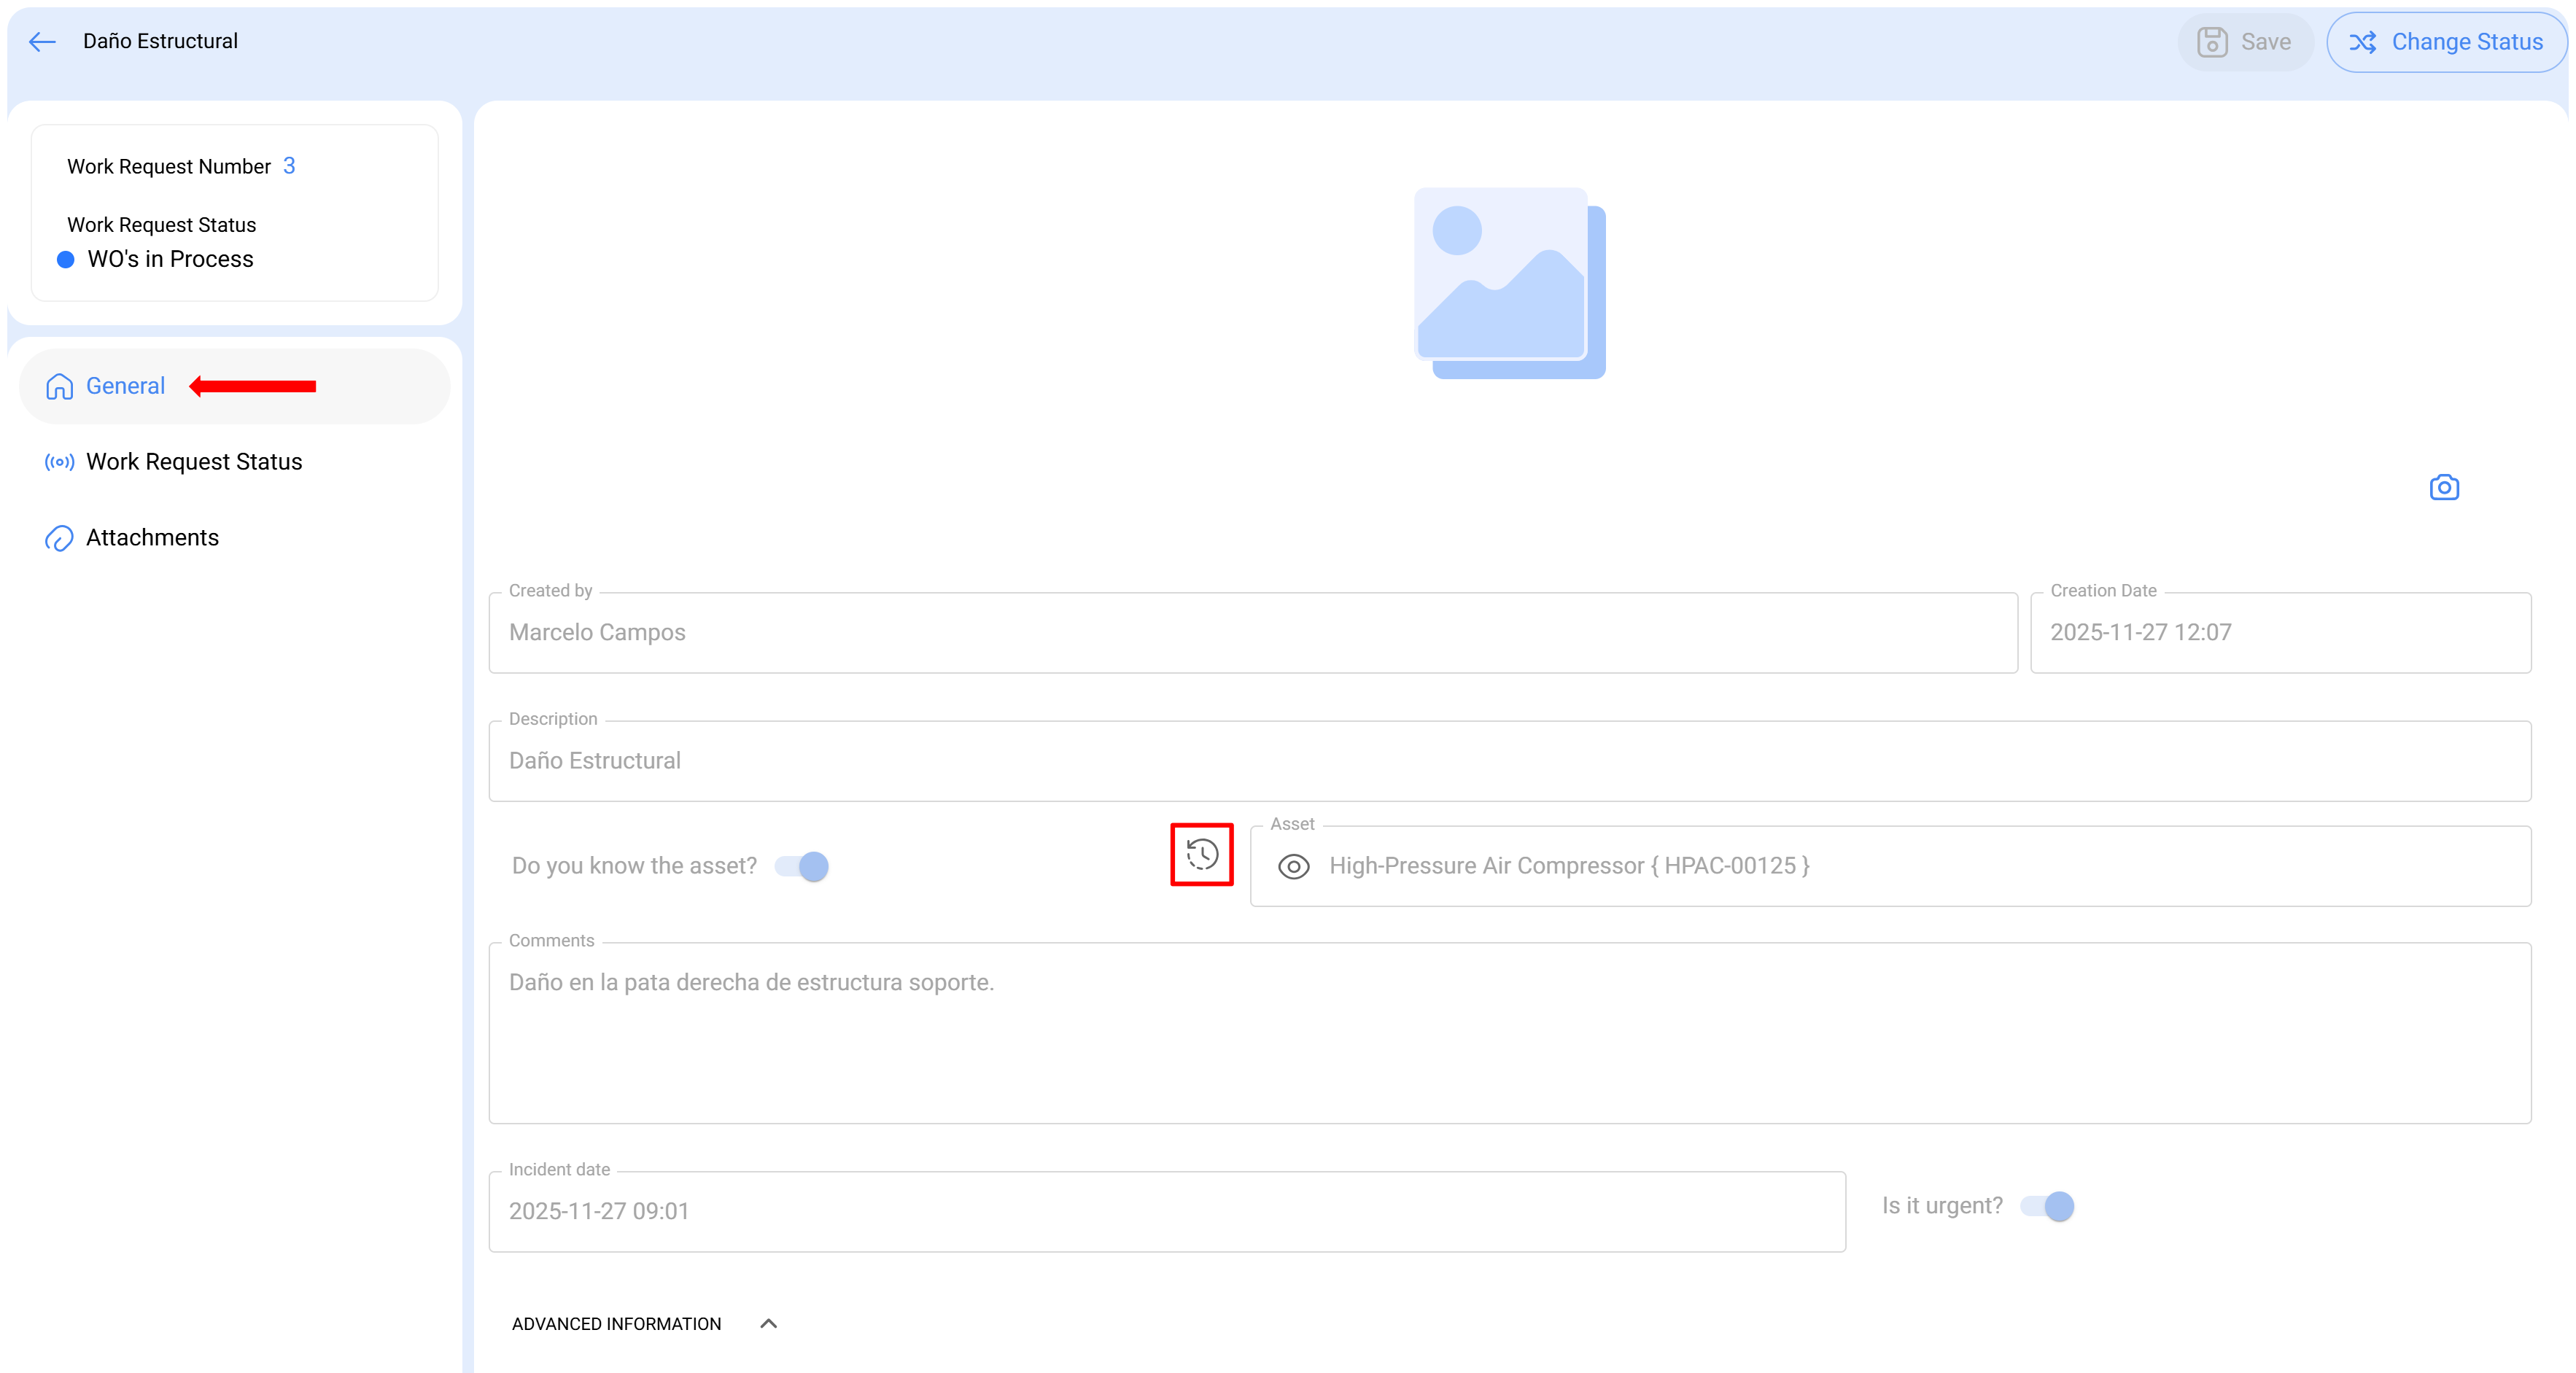Toggle the 'Is it urgent?' switch
Viewport: 2576px width, 1373px height.
2047,1206
